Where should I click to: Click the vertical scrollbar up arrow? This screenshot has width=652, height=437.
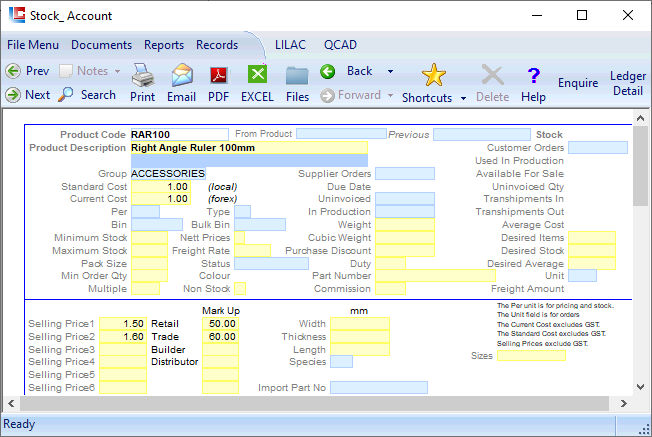tap(641, 119)
